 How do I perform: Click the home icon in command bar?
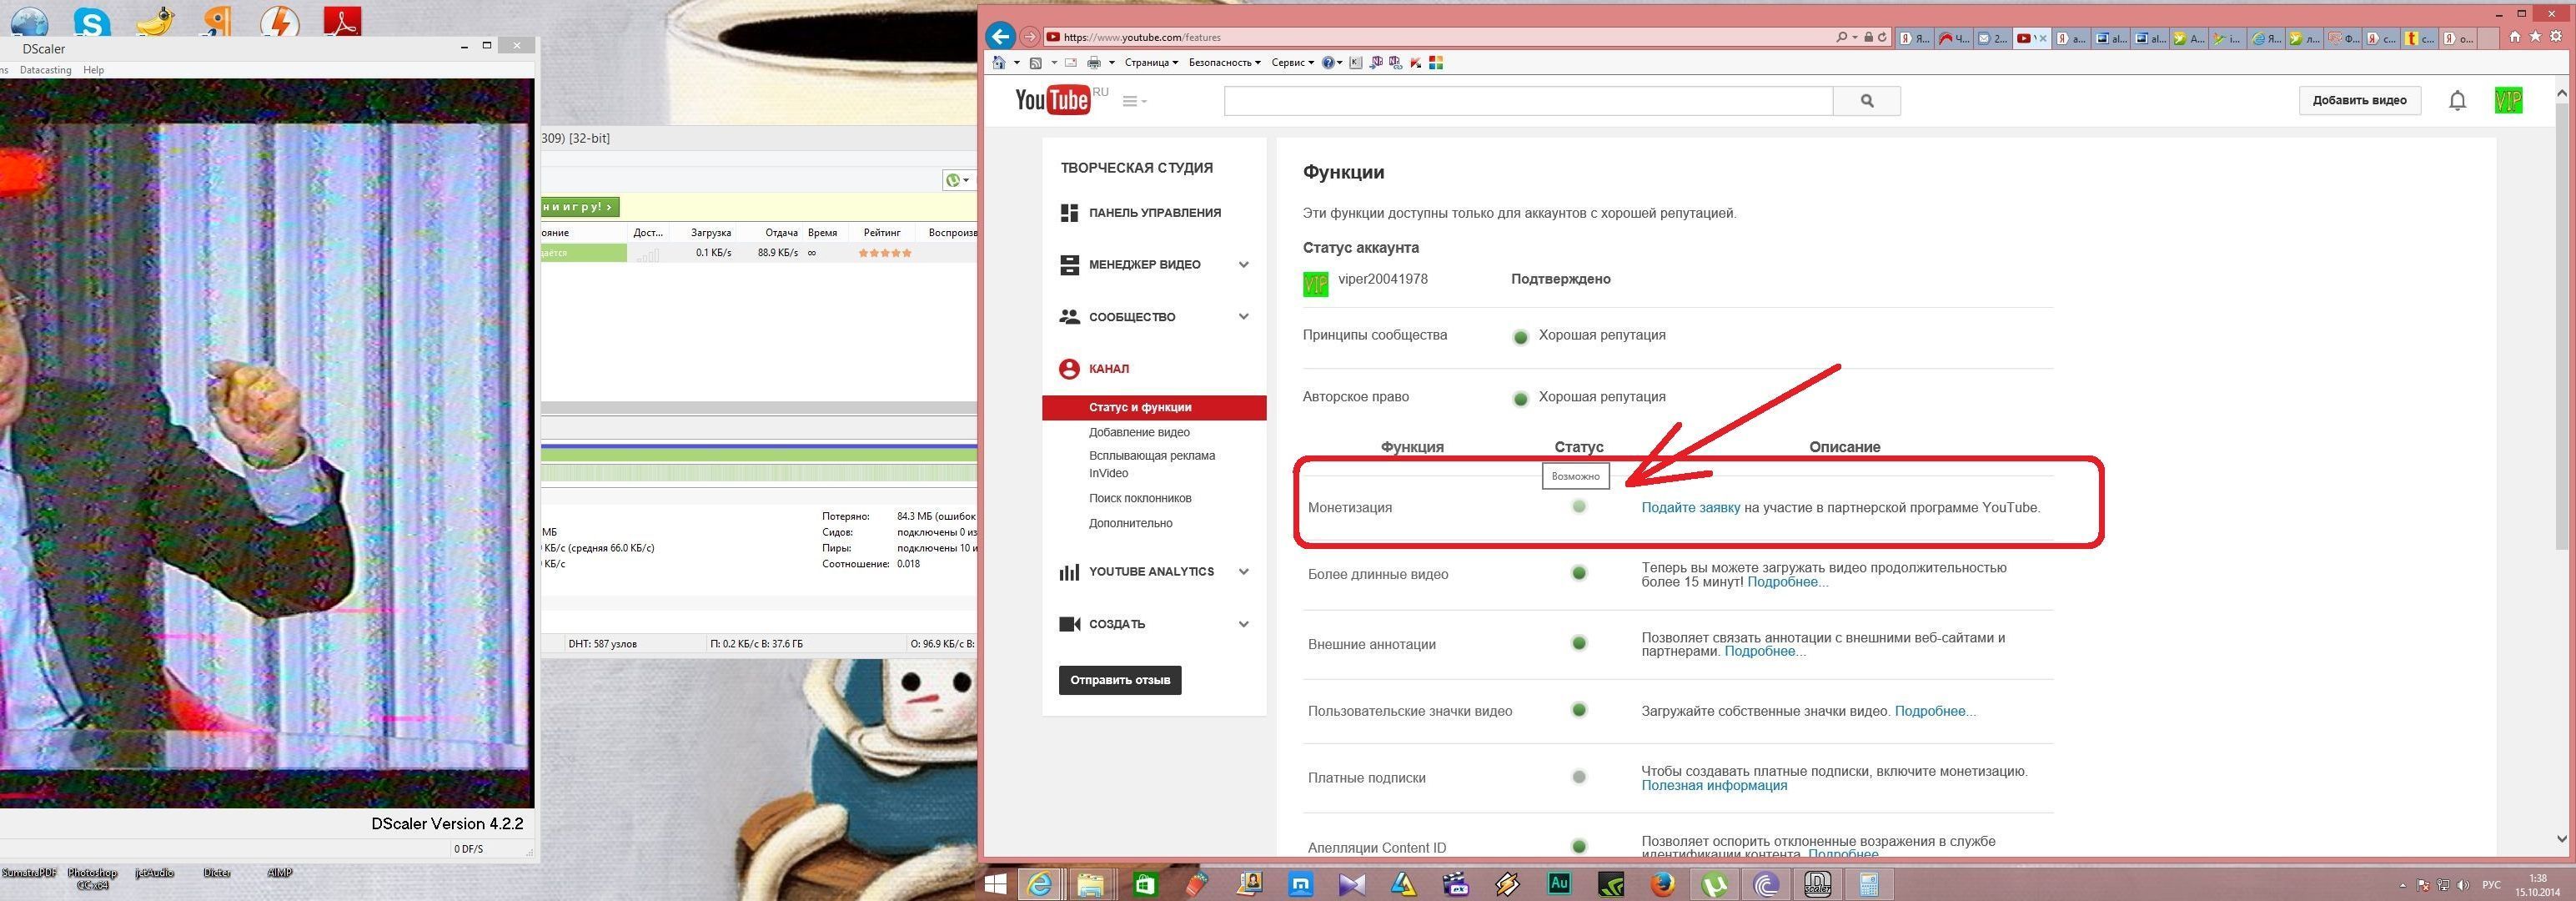coord(998,63)
